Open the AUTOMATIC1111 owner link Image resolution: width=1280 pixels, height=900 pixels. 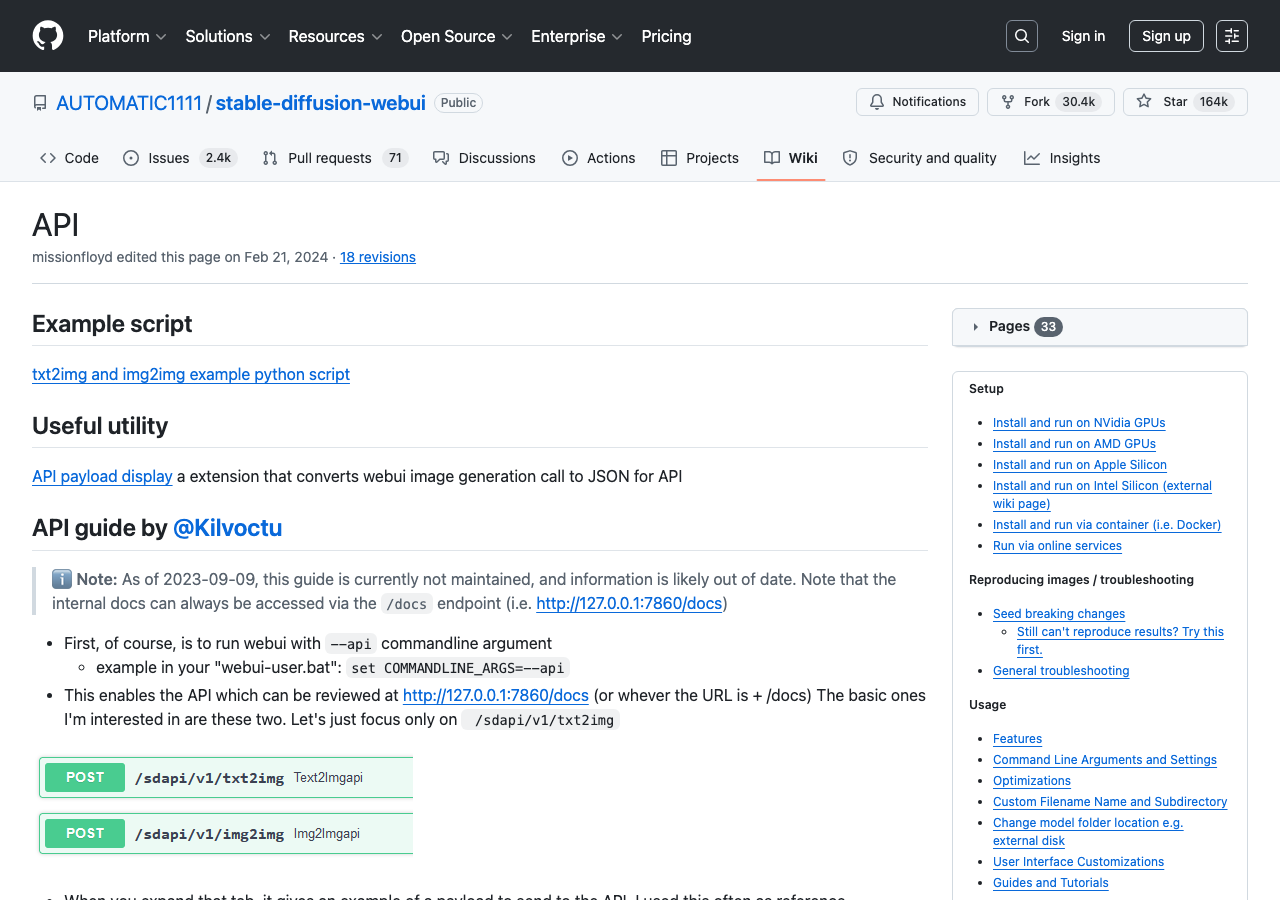pos(129,103)
